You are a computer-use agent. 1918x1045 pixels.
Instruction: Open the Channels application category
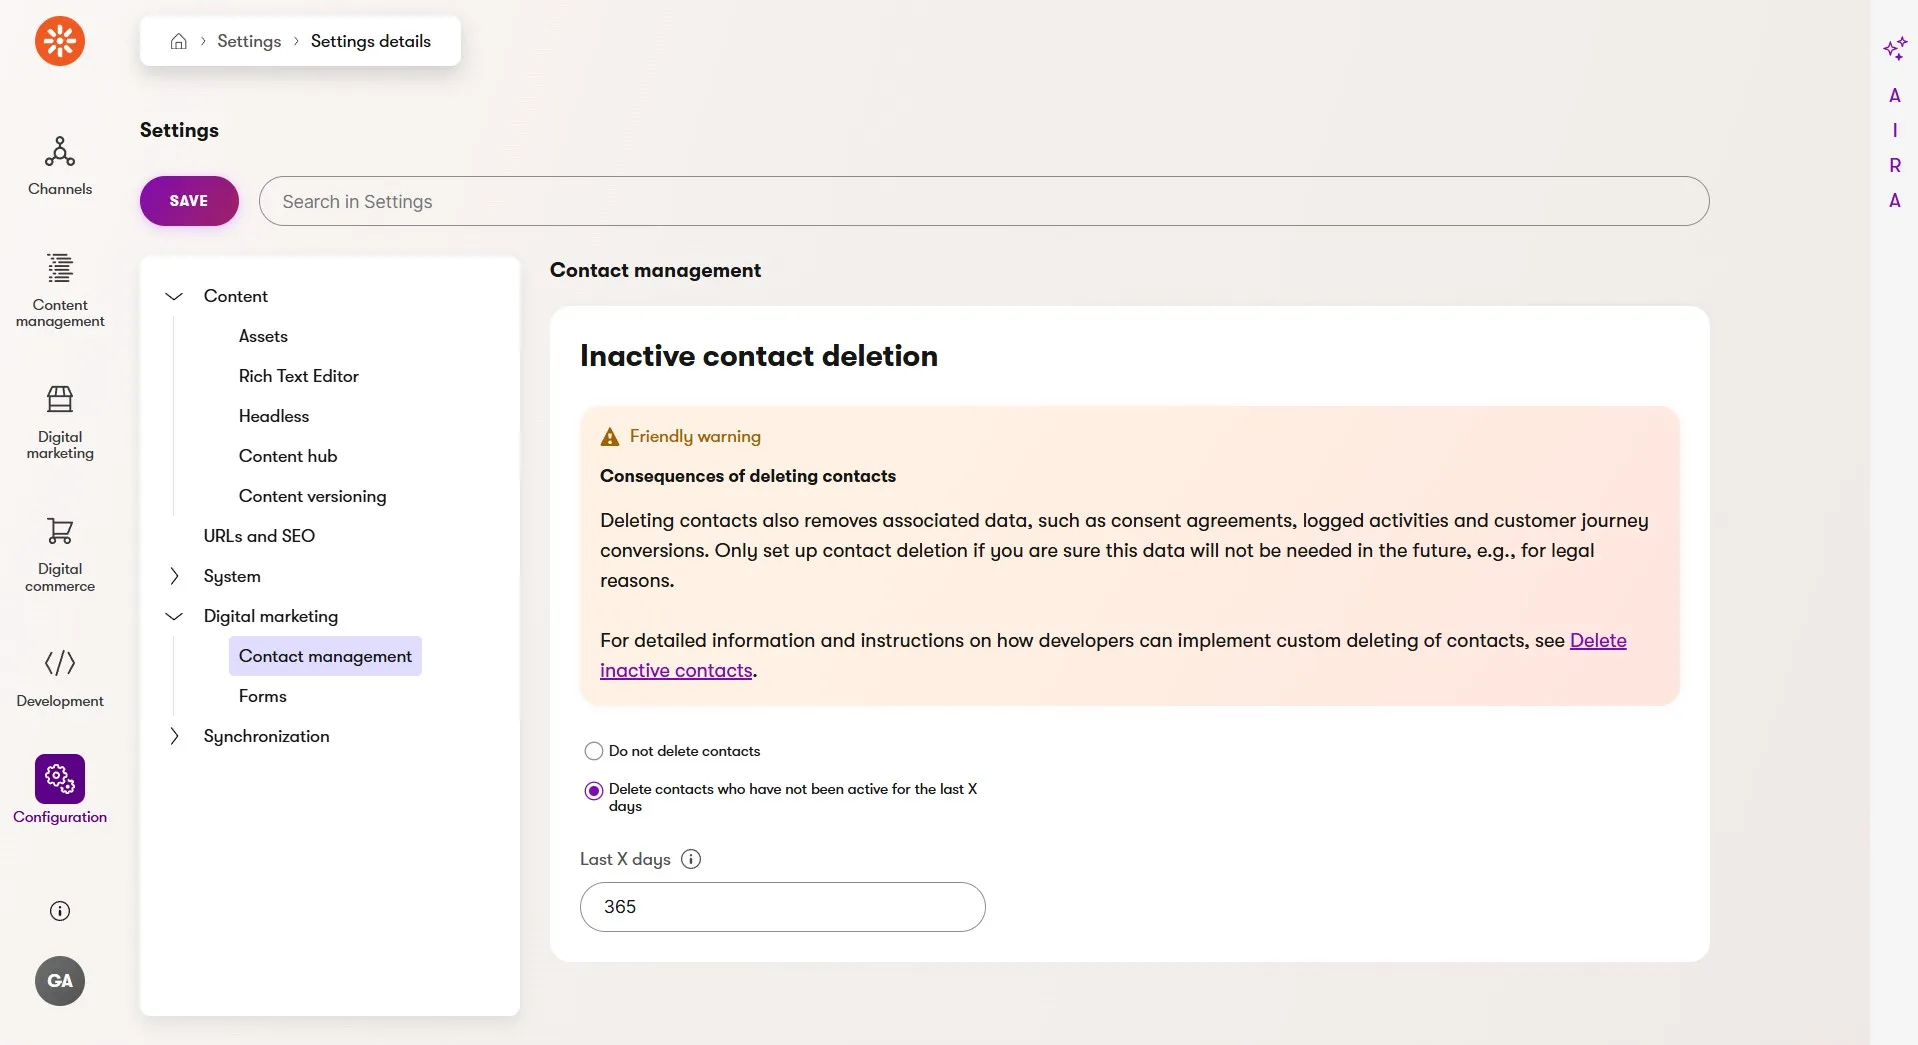(x=60, y=166)
